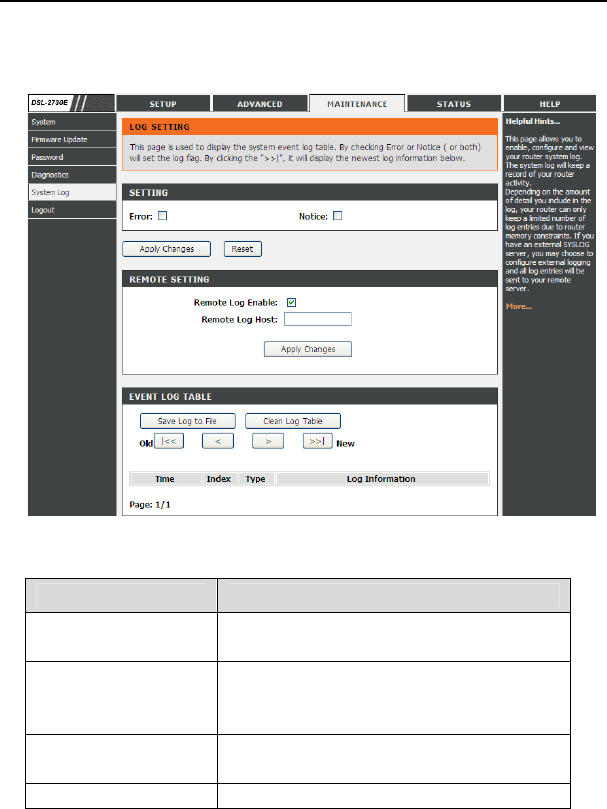This screenshot has width=607, height=809.
Task: Click the Helpful Hints... heading
Action: coord(533,121)
